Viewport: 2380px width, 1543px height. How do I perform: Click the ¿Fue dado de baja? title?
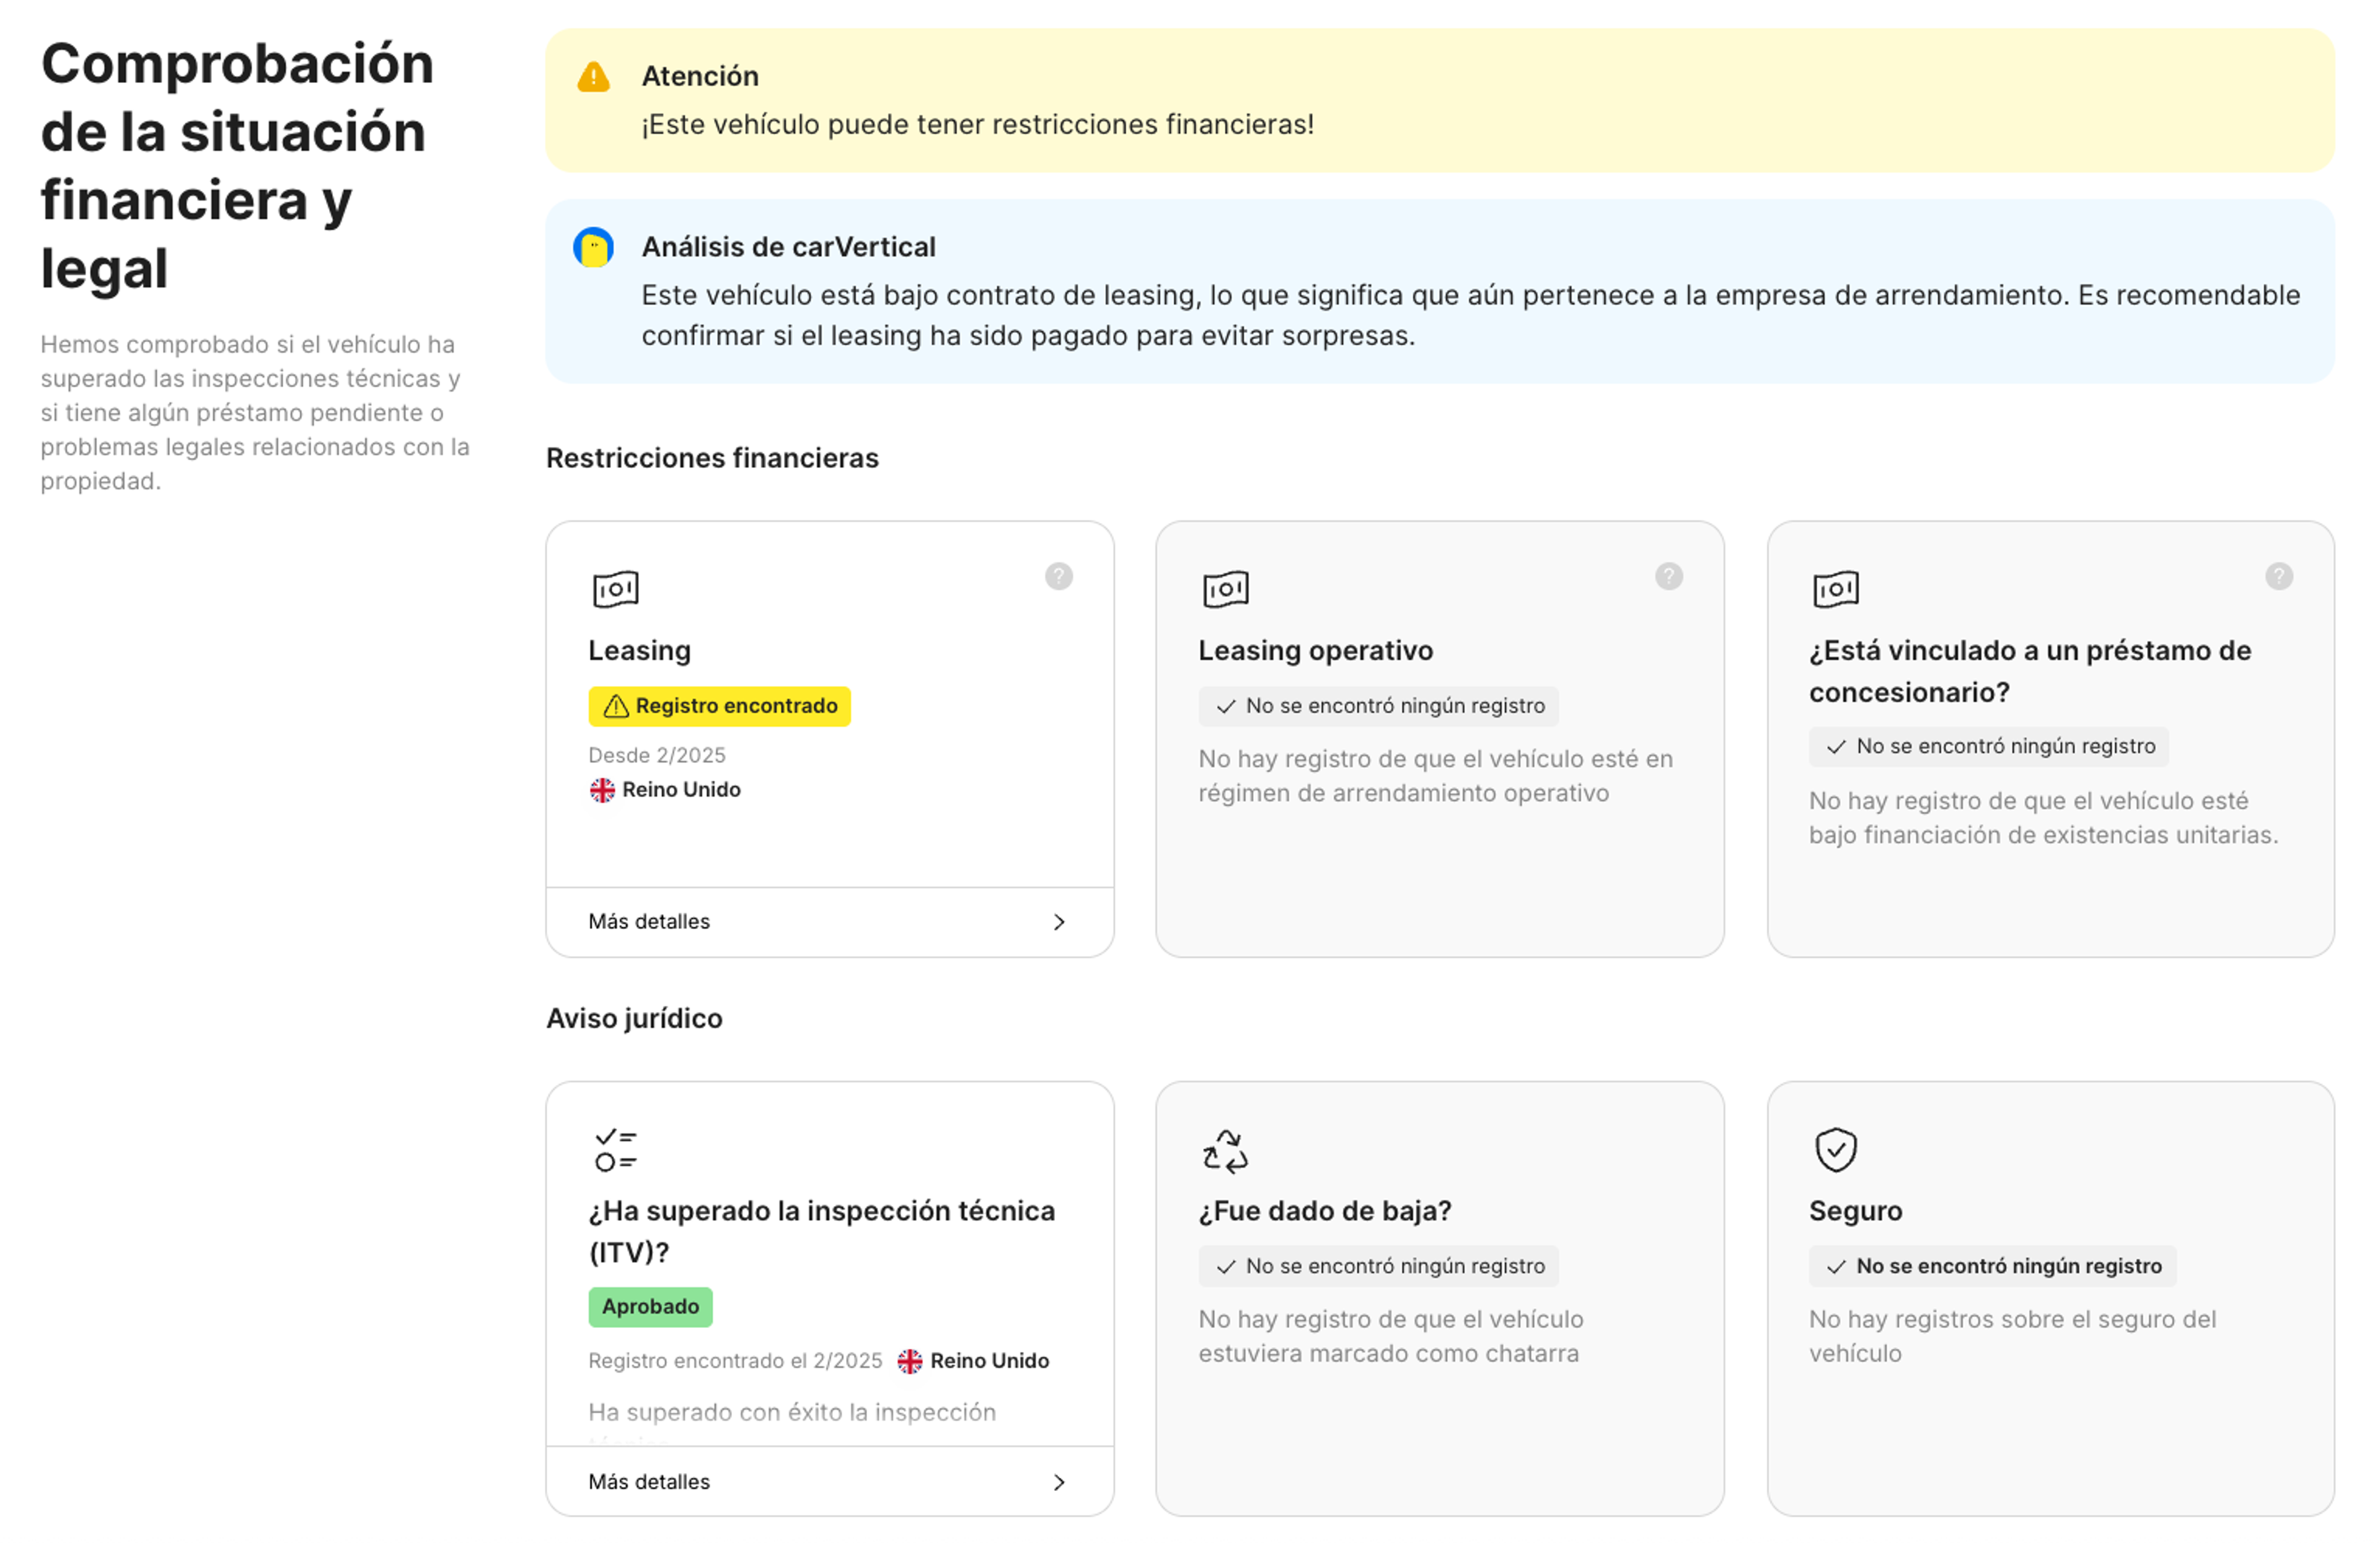point(1325,1211)
